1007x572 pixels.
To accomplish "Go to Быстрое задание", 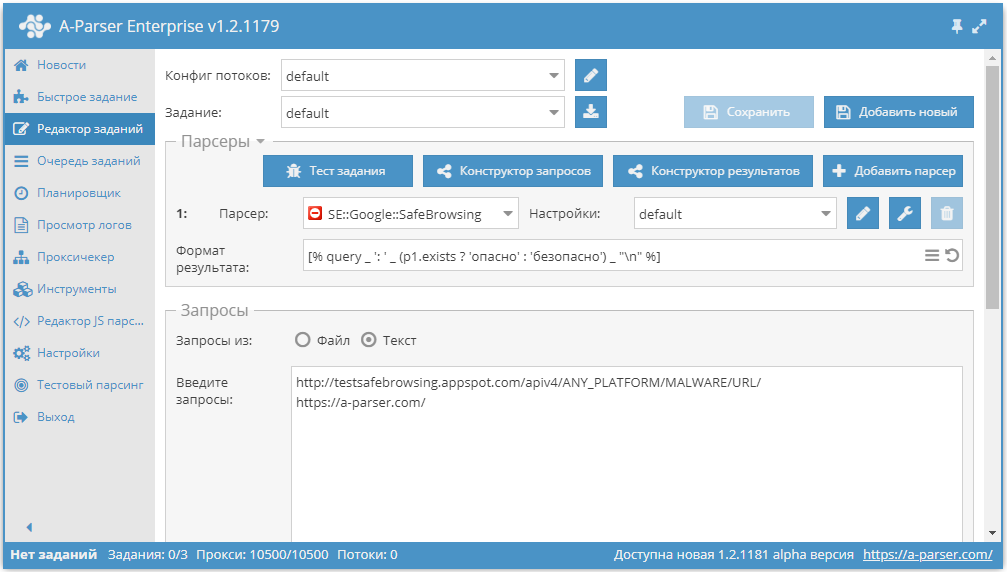I will pos(80,97).
